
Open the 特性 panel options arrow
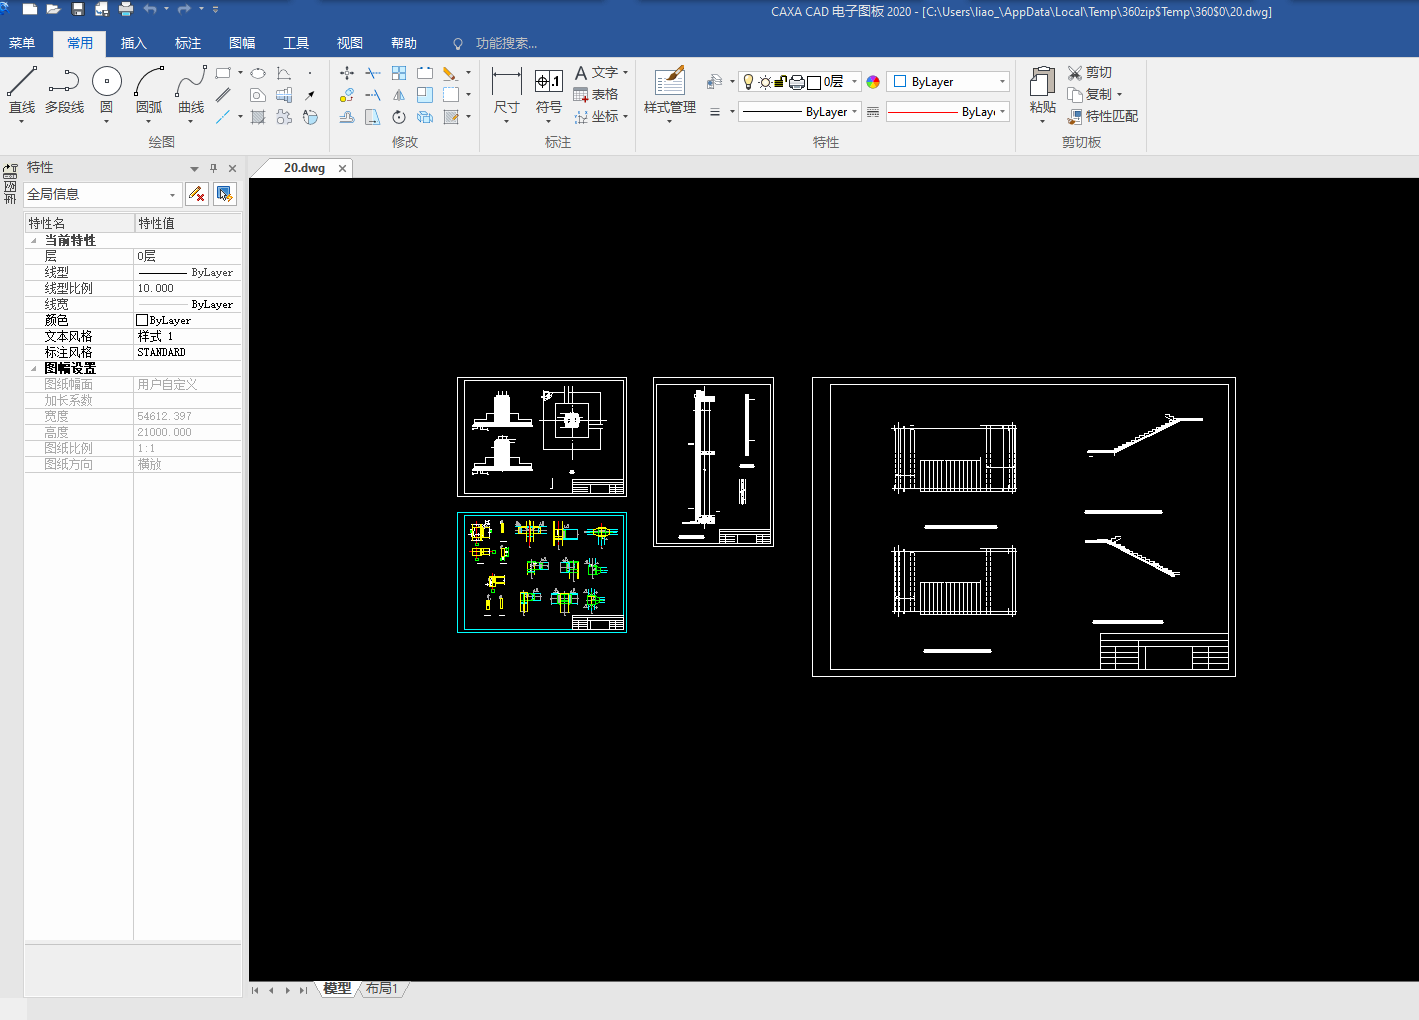194,169
